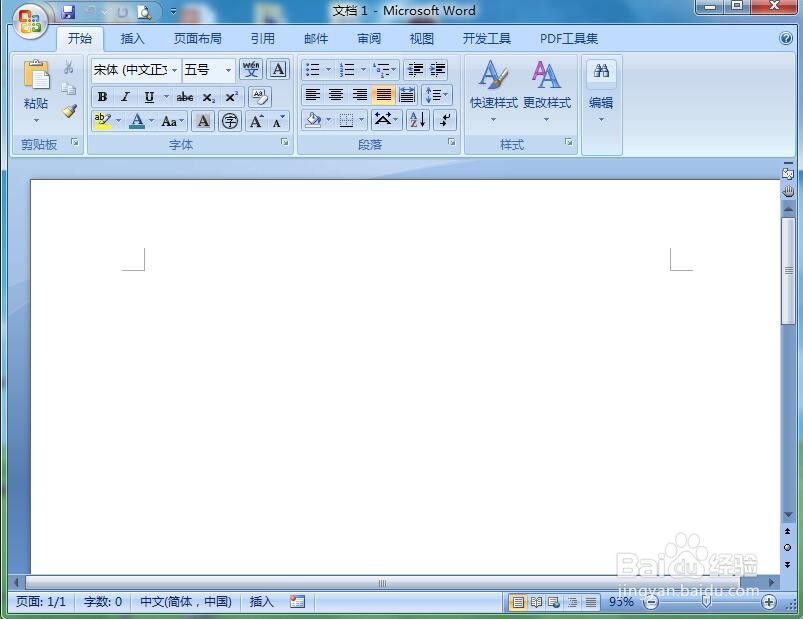Open the font size dropdown (五号)

(x=228, y=70)
